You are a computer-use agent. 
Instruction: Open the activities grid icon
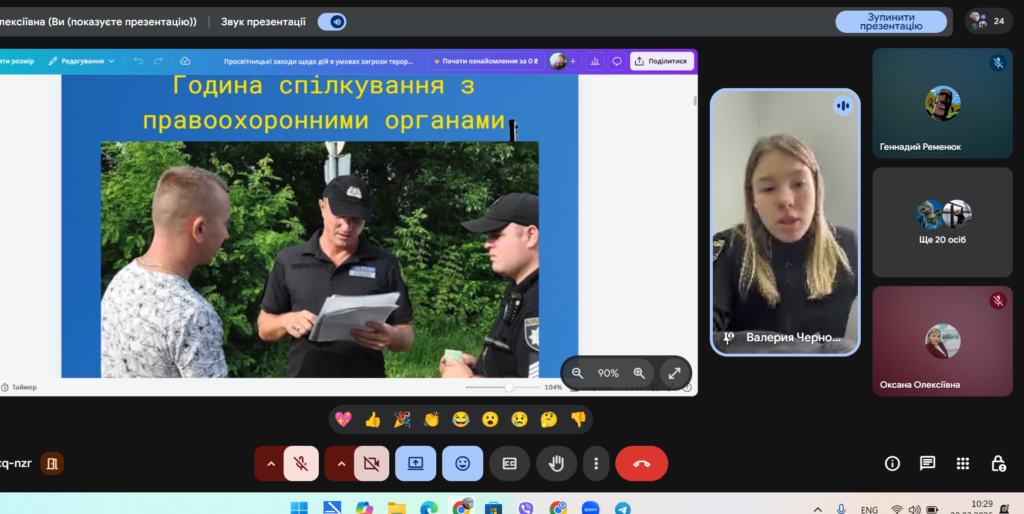coord(962,463)
